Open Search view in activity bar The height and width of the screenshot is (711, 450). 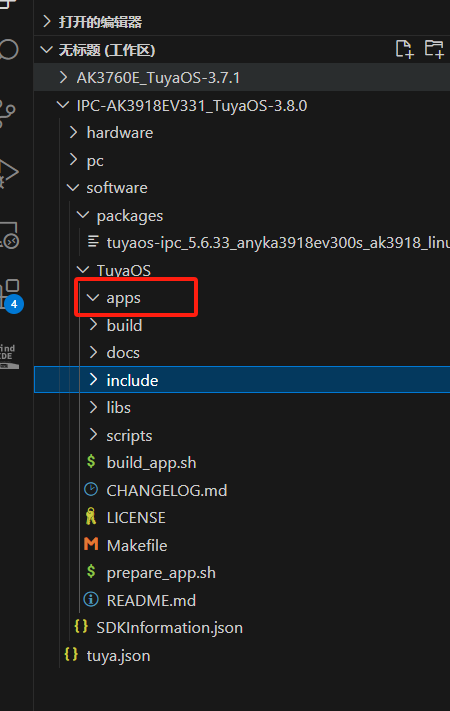click(x=9, y=49)
